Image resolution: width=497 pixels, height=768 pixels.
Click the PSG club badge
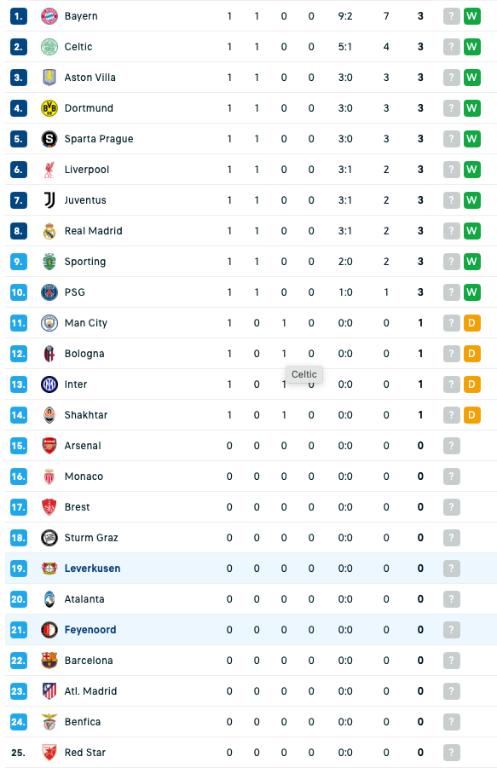49,292
